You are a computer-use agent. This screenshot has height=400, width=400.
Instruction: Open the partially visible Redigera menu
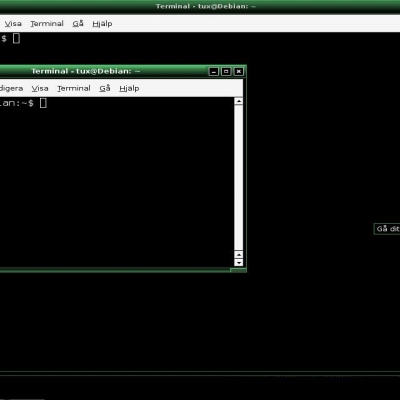point(11,88)
